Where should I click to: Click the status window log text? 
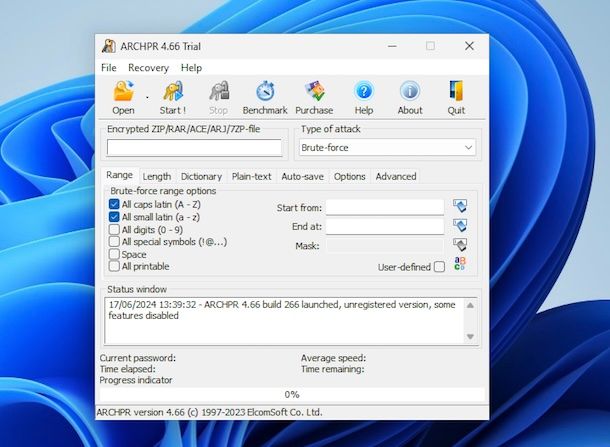click(x=282, y=310)
